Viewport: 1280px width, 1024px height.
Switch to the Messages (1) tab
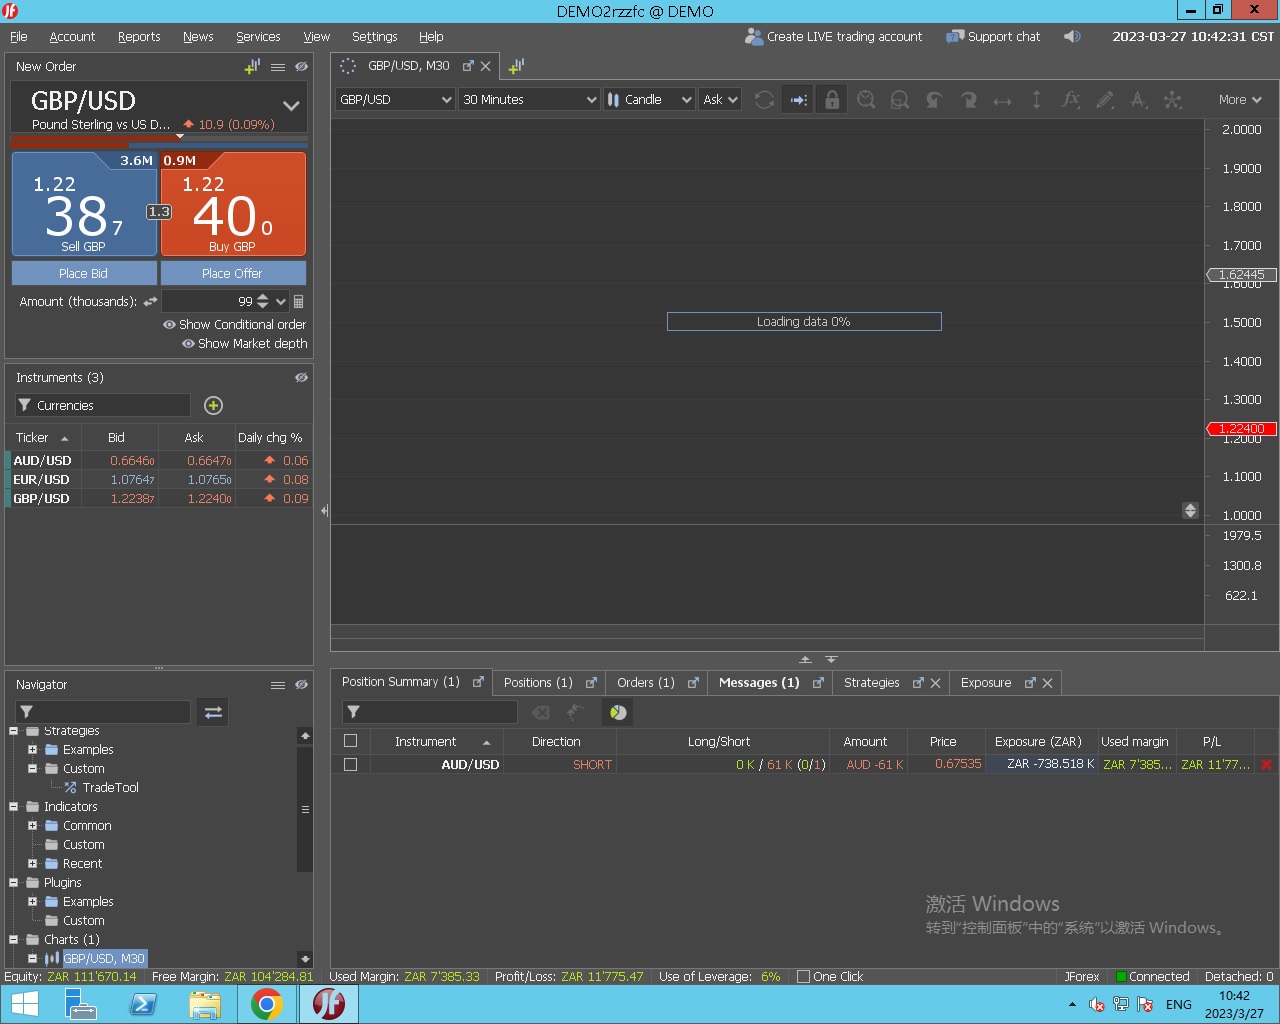(x=759, y=683)
